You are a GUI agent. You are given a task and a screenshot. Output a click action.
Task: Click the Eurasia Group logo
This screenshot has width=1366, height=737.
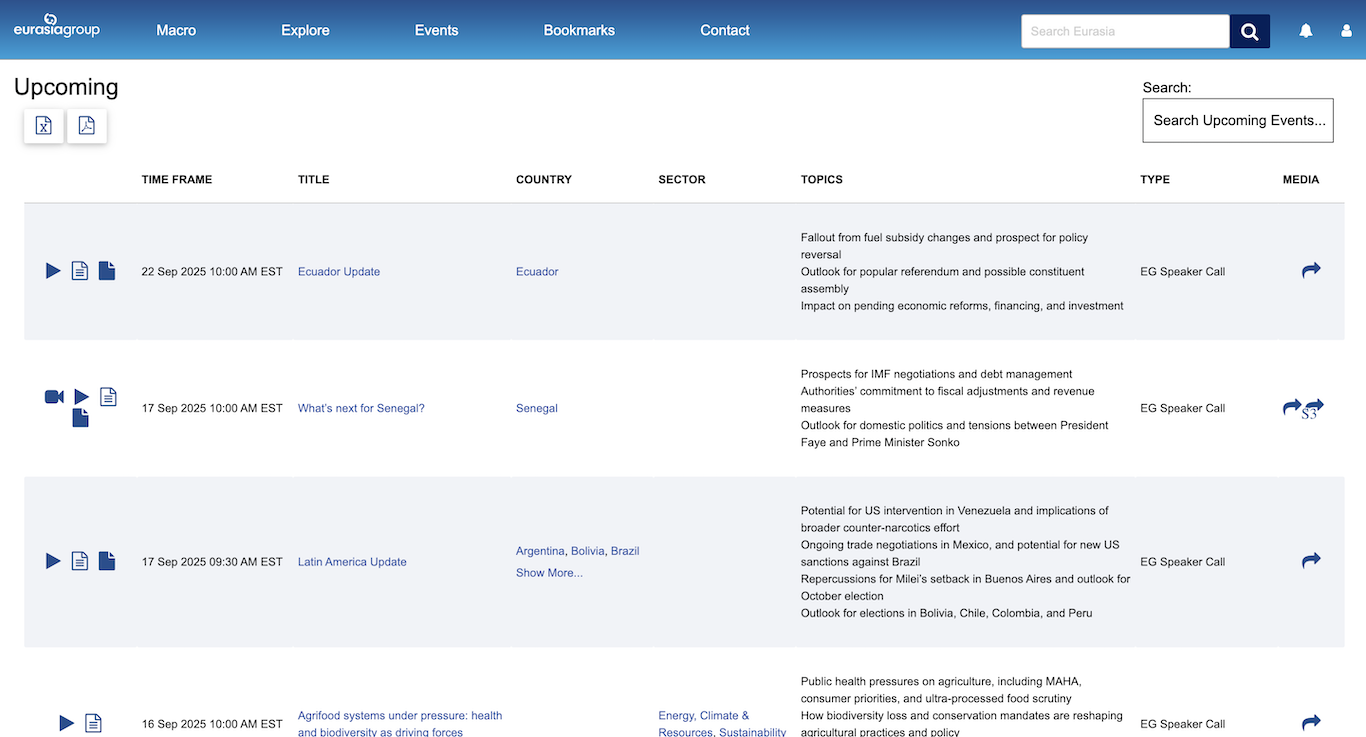tap(57, 27)
